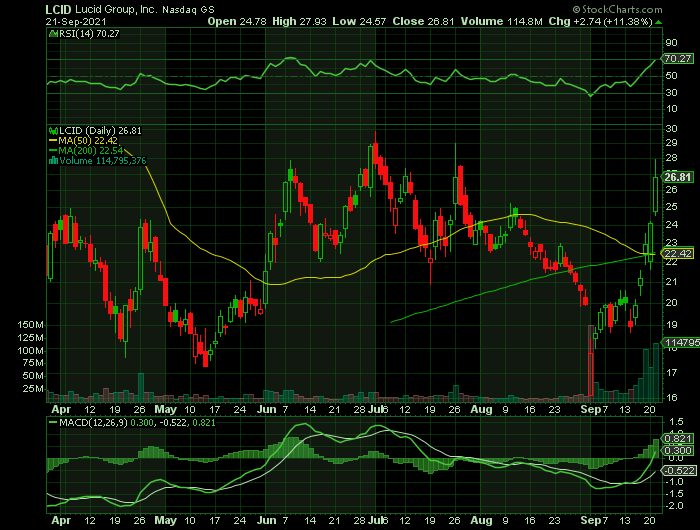
Task: Click the Aug label on the MACD panel date axis
Action: pos(482,521)
